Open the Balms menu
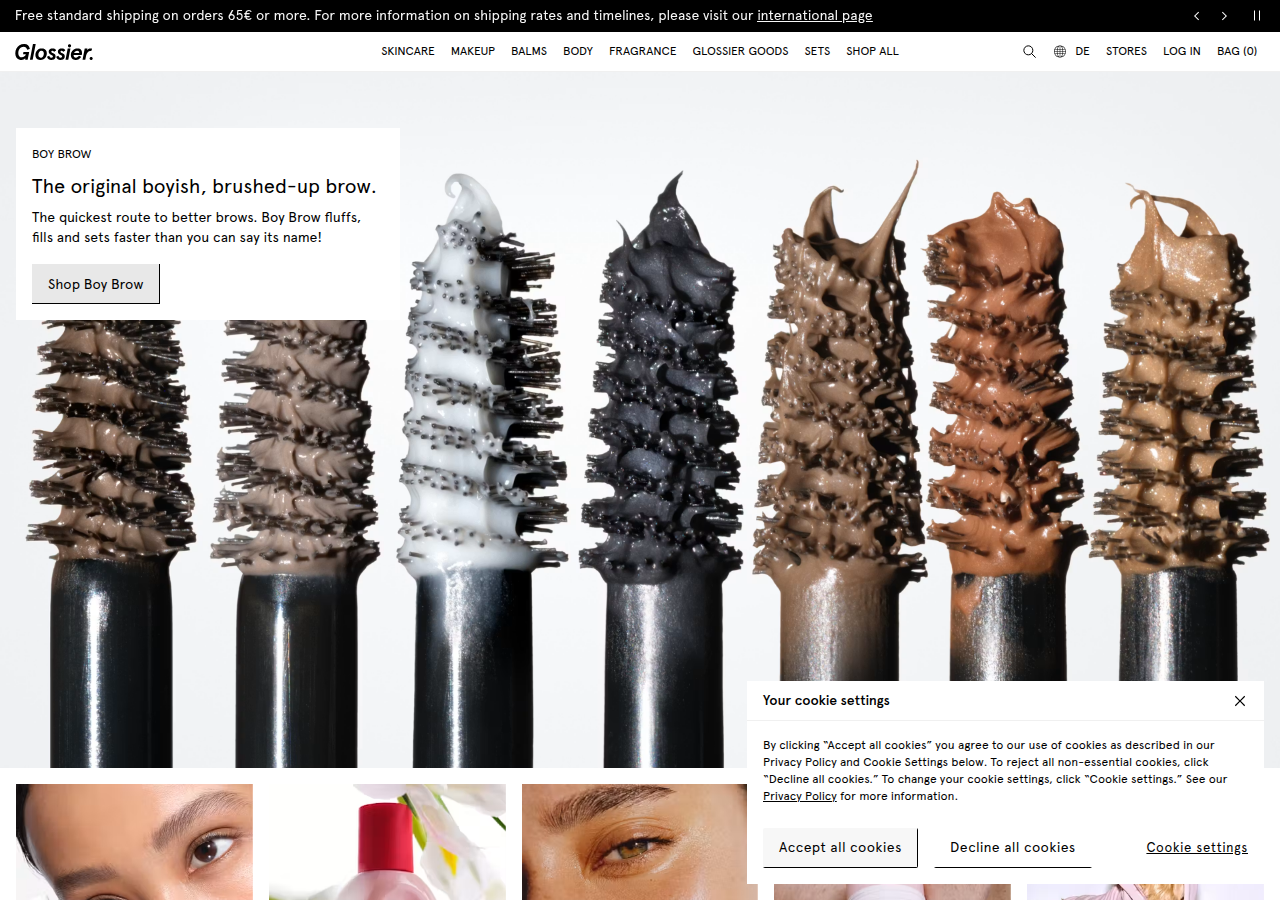This screenshot has height=900, width=1280. click(x=529, y=51)
